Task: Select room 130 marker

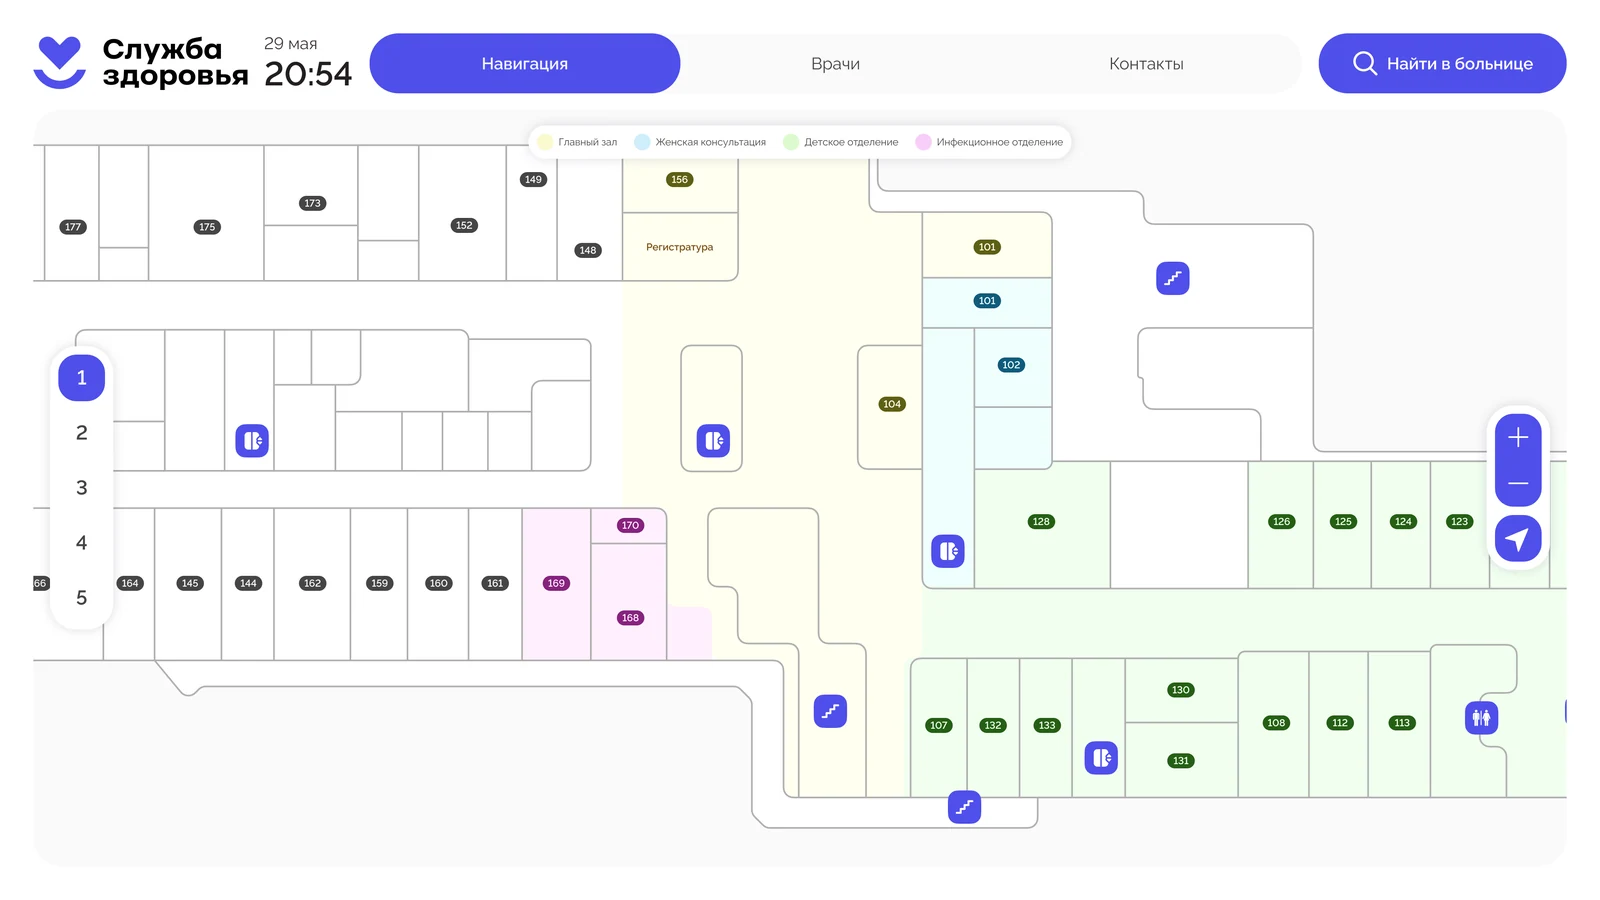Action: coord(1181,690)
